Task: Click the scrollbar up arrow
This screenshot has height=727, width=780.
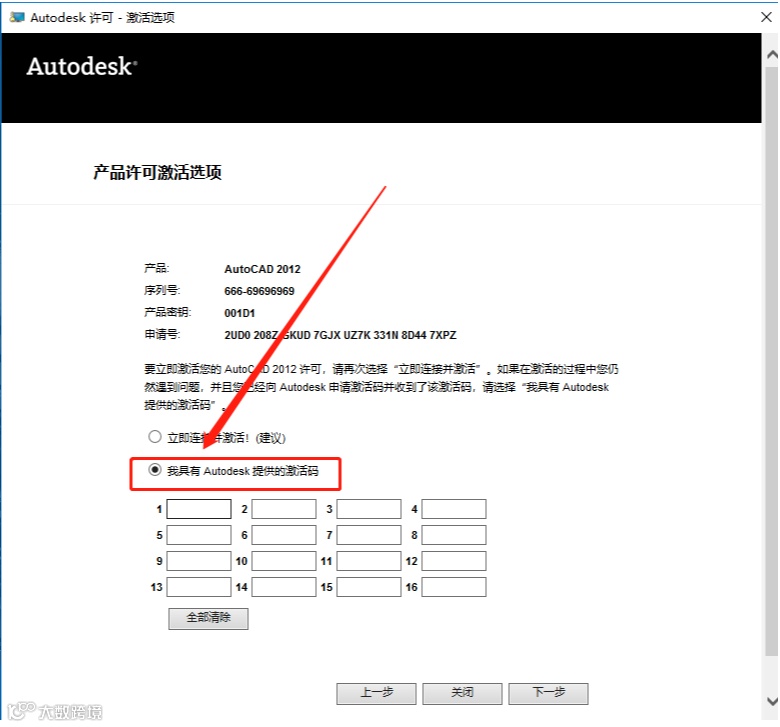Action: pyautogui.click(x=772, y=54)
